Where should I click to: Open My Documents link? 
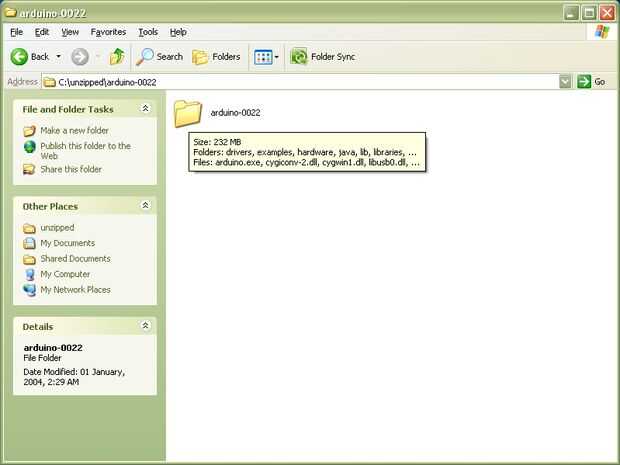68,243
